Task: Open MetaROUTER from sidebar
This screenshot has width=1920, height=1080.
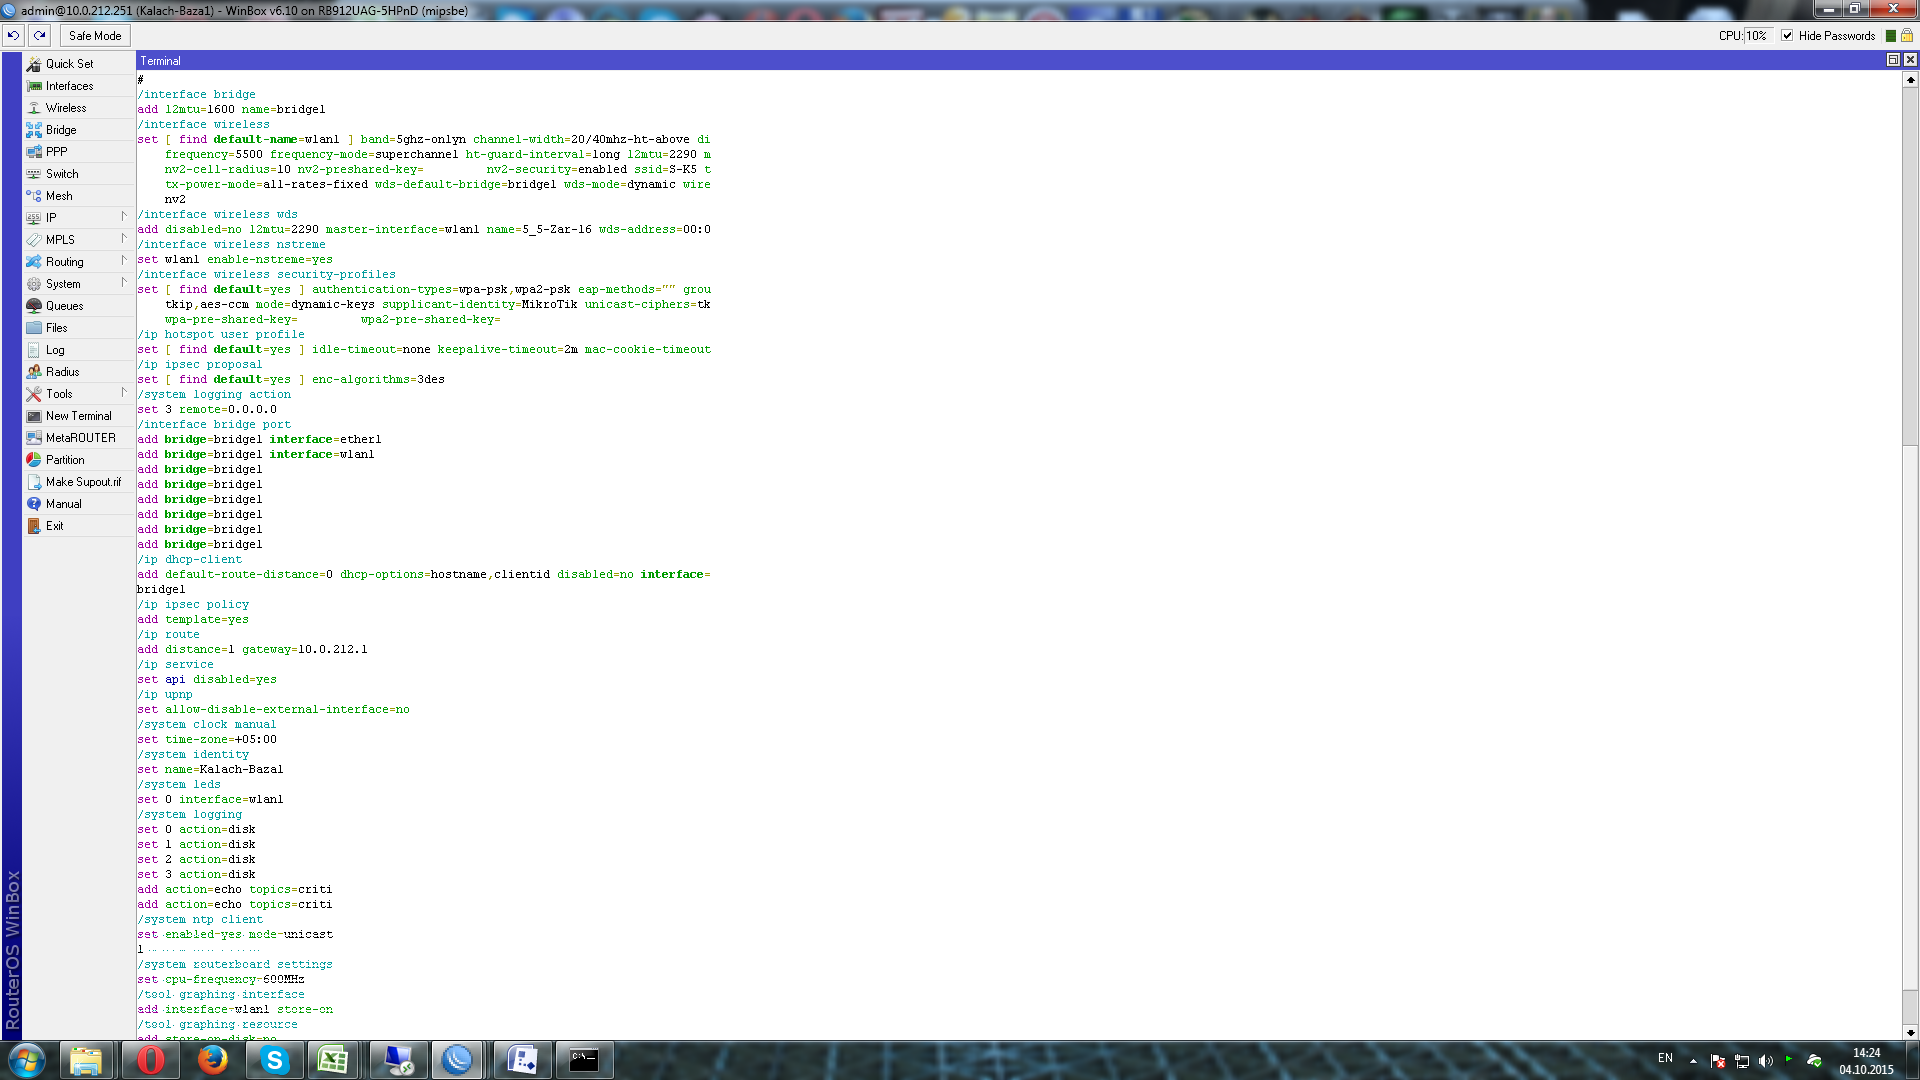Action: [x=80, y=438]
